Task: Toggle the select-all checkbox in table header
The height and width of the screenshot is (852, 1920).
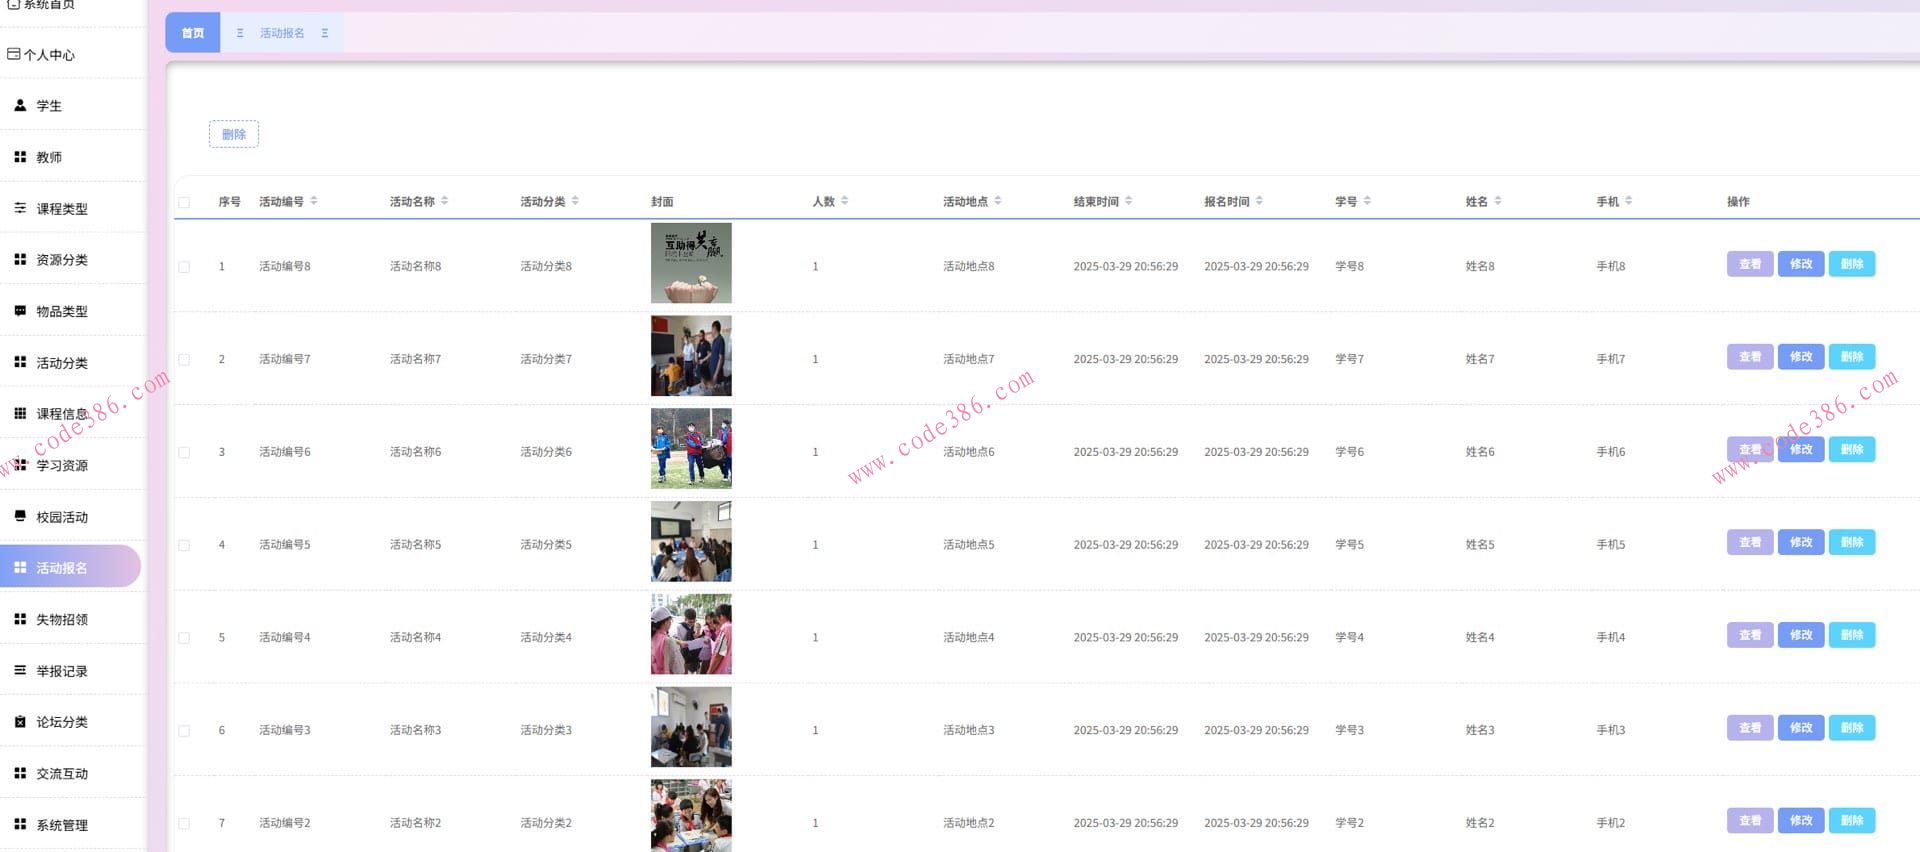Action: point(184,202)
